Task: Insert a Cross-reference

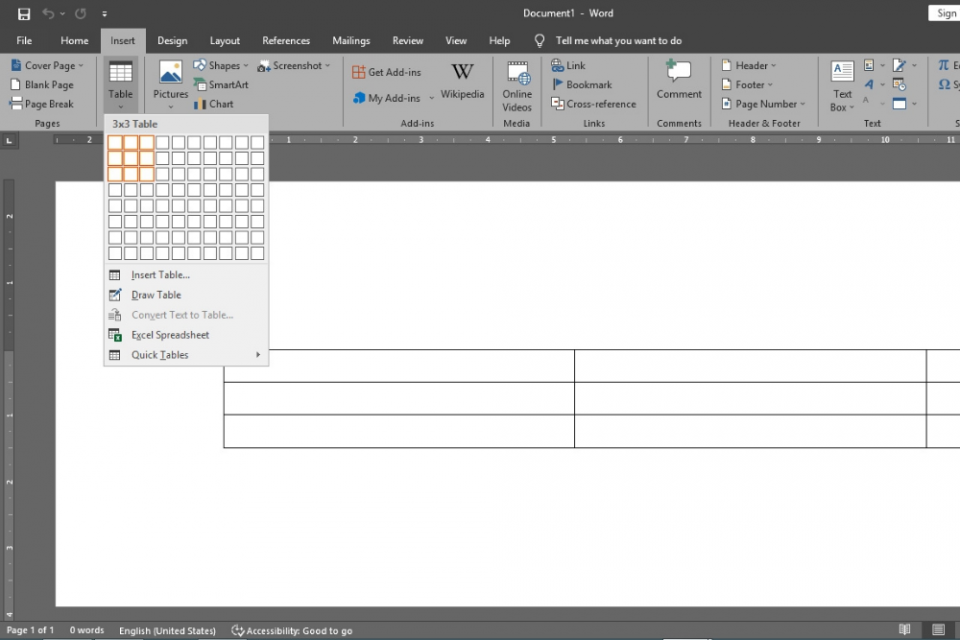Action: coord(594,104)
